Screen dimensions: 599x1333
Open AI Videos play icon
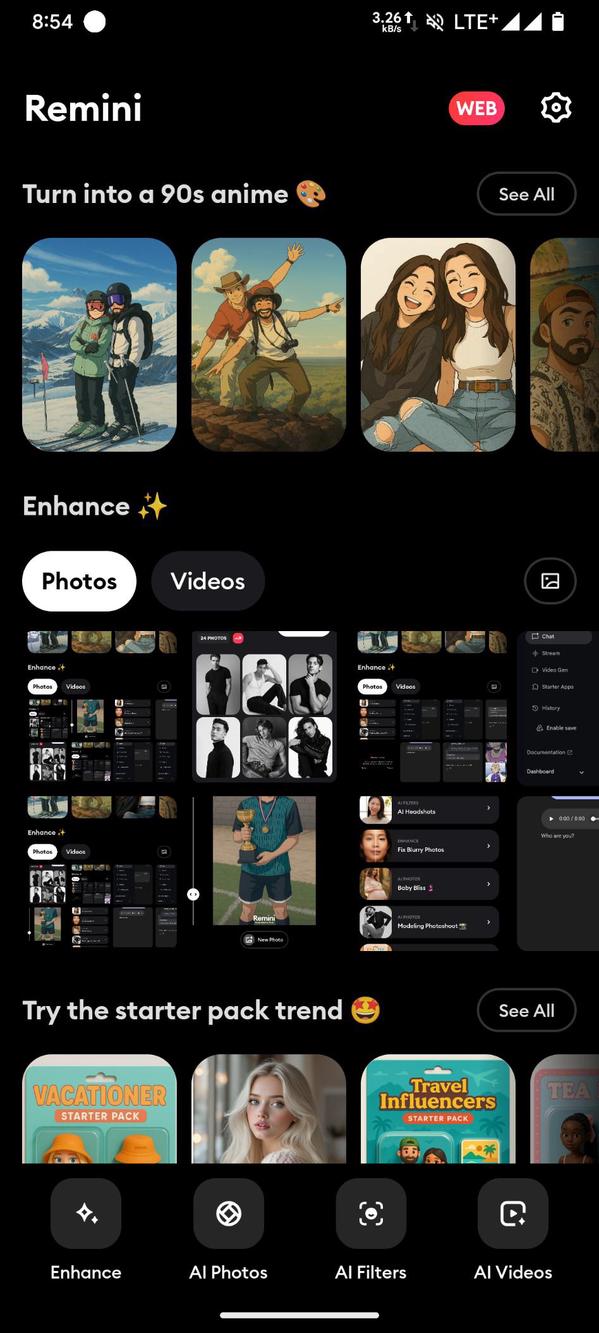(513, 1214)
